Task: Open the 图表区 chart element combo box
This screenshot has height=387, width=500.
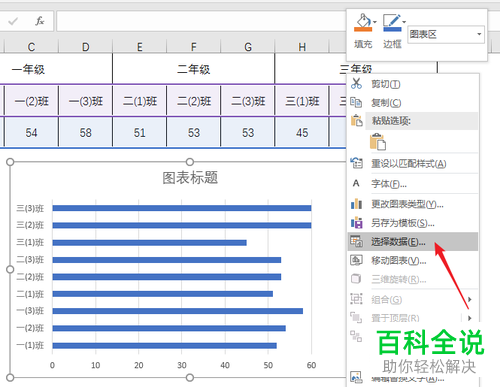Action: pos(446,34)
